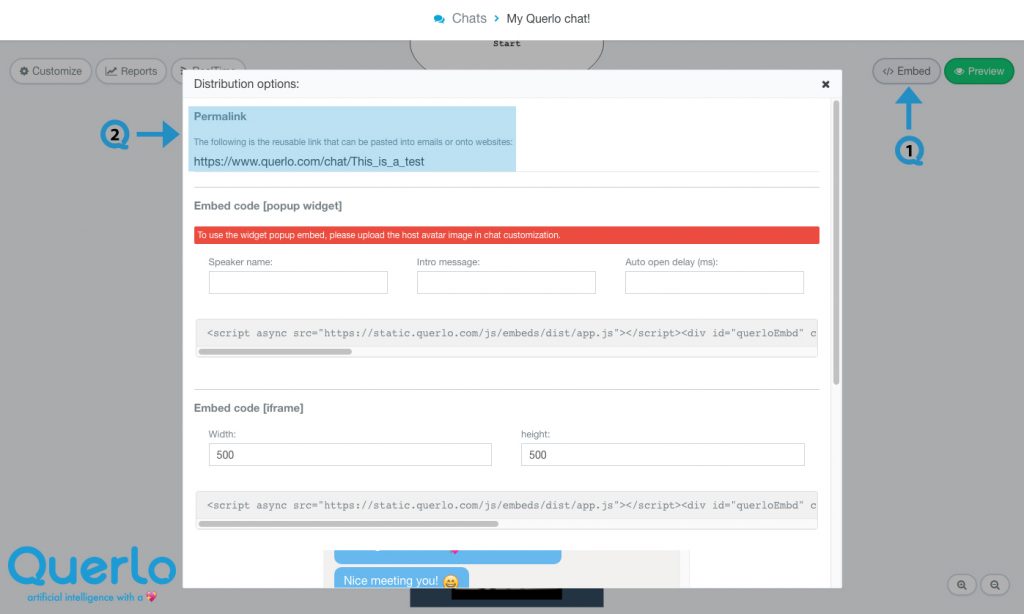The height and width of the screenshot is (614, 1024).
Task: Click the Embed code [iframe] heading
Action: click(x=248, y=408)
